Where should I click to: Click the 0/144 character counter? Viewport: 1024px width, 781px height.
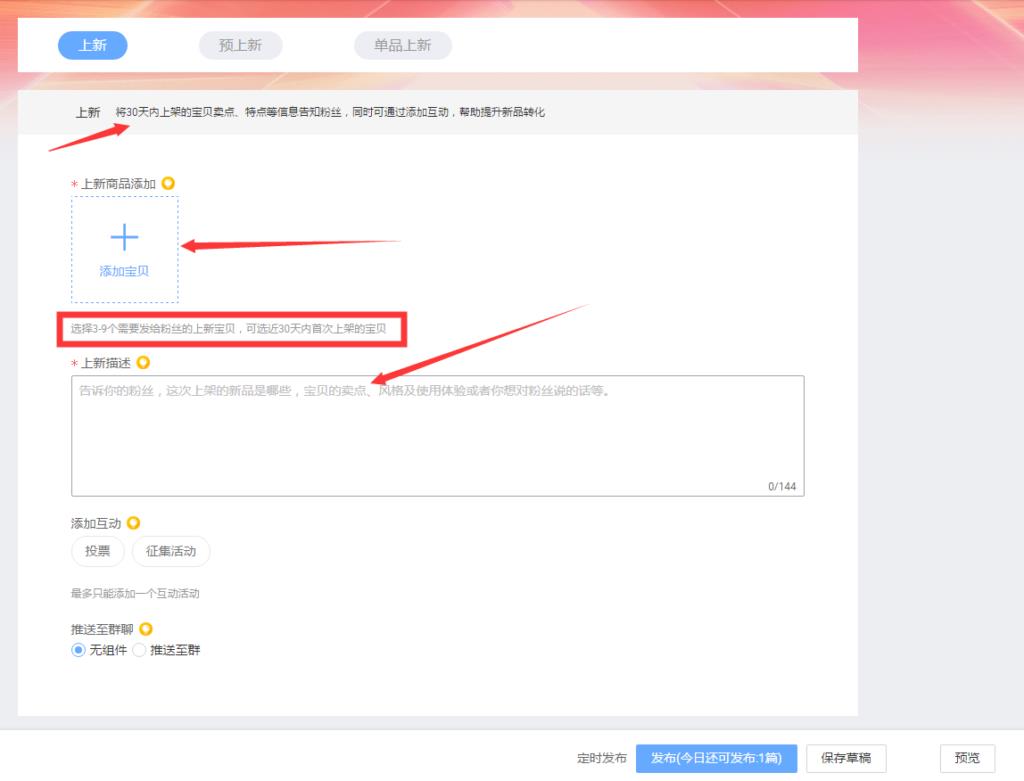point(782,486)
